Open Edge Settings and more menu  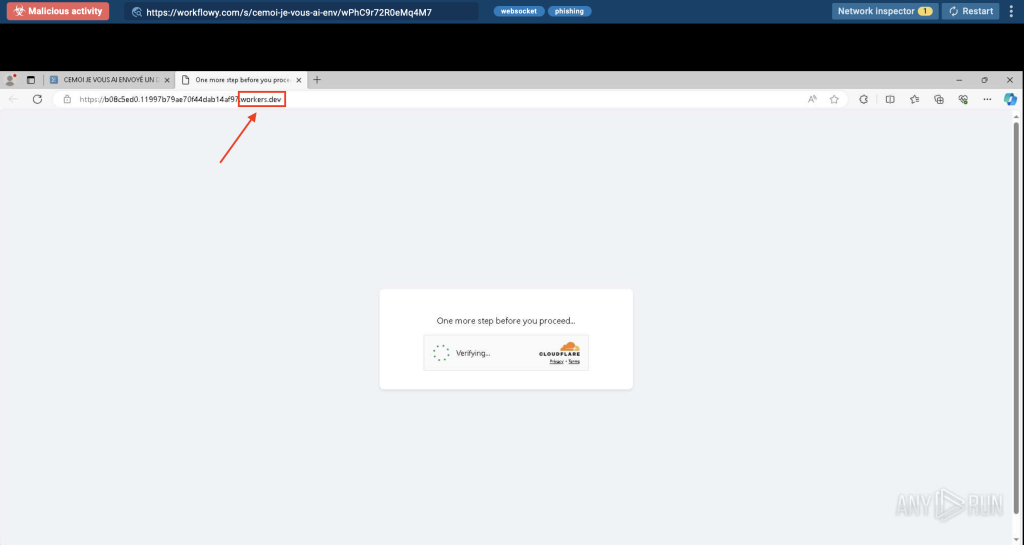click(x=988, y=99)
